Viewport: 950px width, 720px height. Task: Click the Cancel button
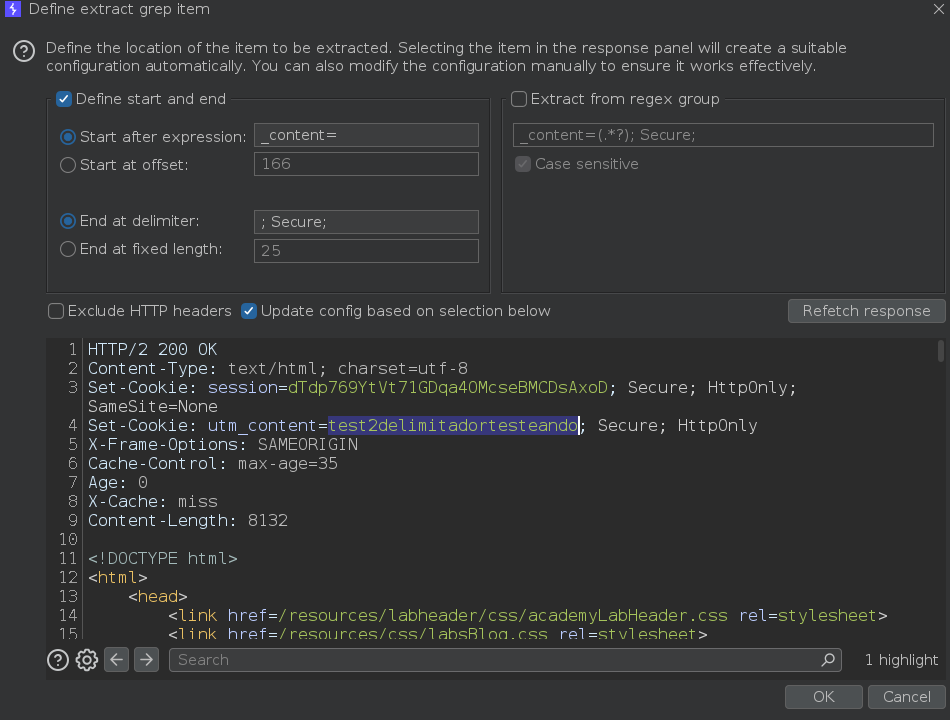tap(906, 697)
